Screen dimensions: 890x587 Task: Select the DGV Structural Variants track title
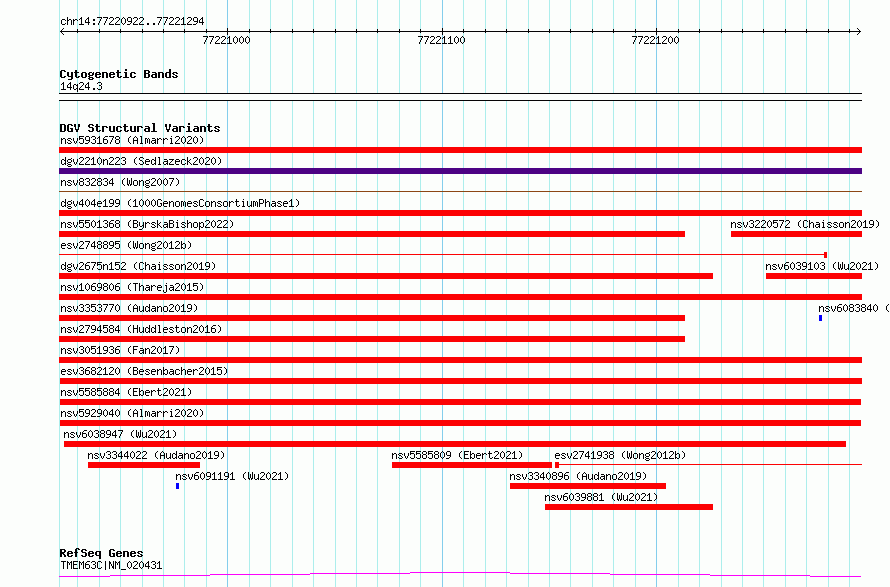click(140, 128)
